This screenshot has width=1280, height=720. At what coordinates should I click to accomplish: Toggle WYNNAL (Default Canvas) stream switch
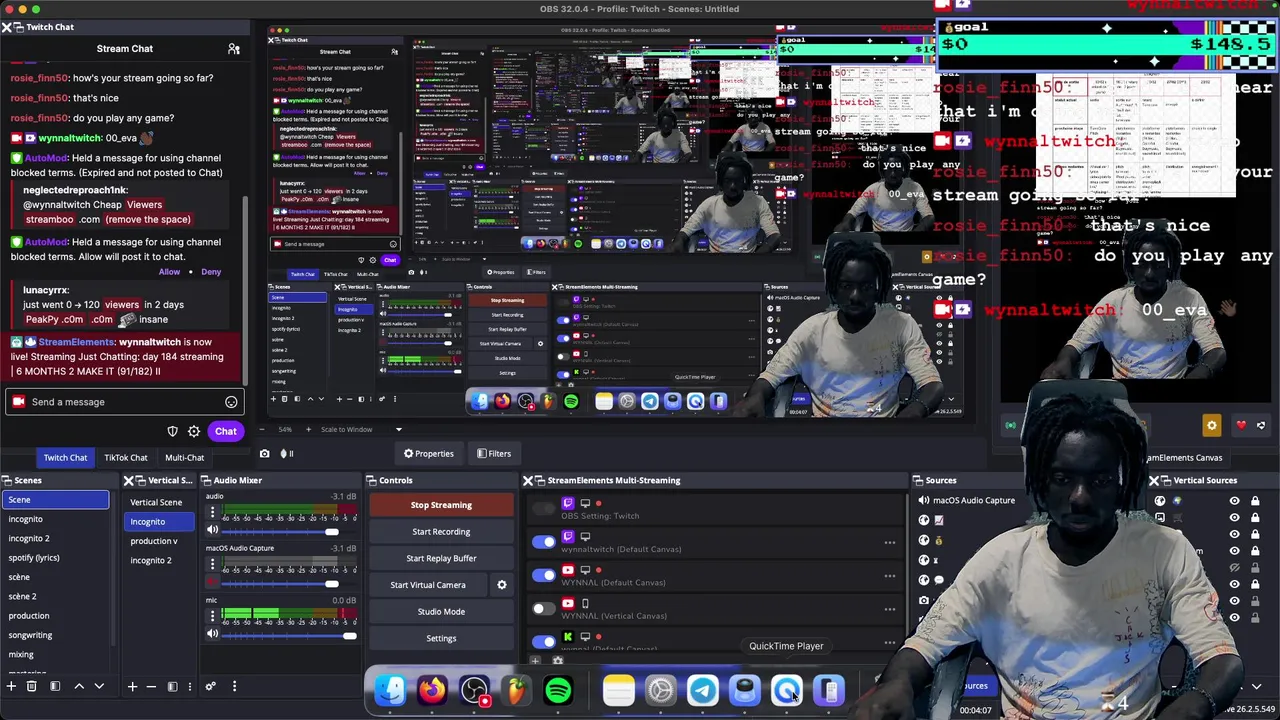tap(544, 575)
